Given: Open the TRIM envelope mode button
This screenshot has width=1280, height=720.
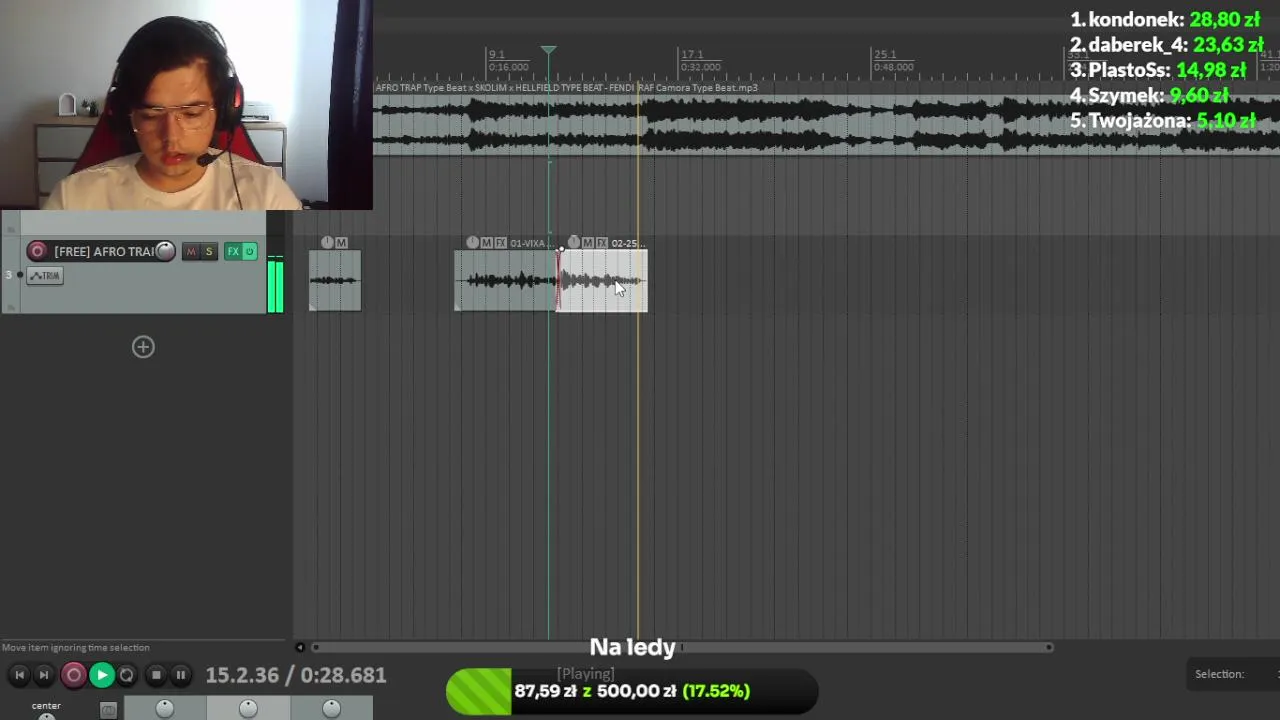Looking at the screenshot, I should point(45,275).
